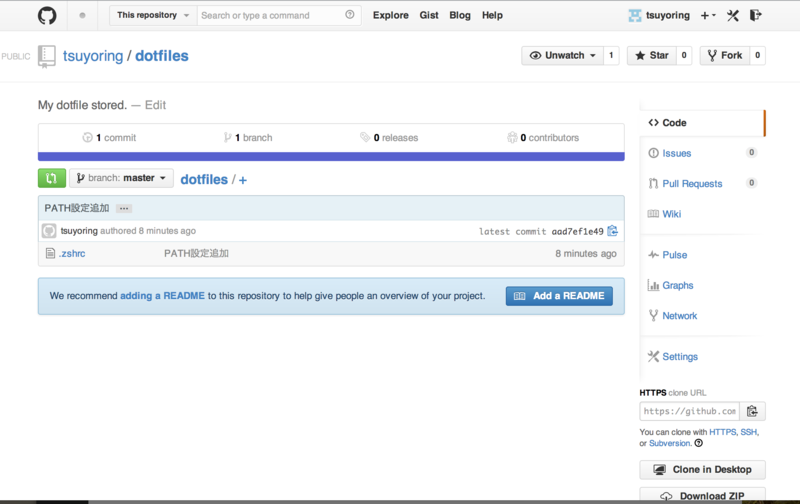The width and height of the screenshot is (800, 504).
Task: Open clone URL help icon
Action: tap(698, 443)
